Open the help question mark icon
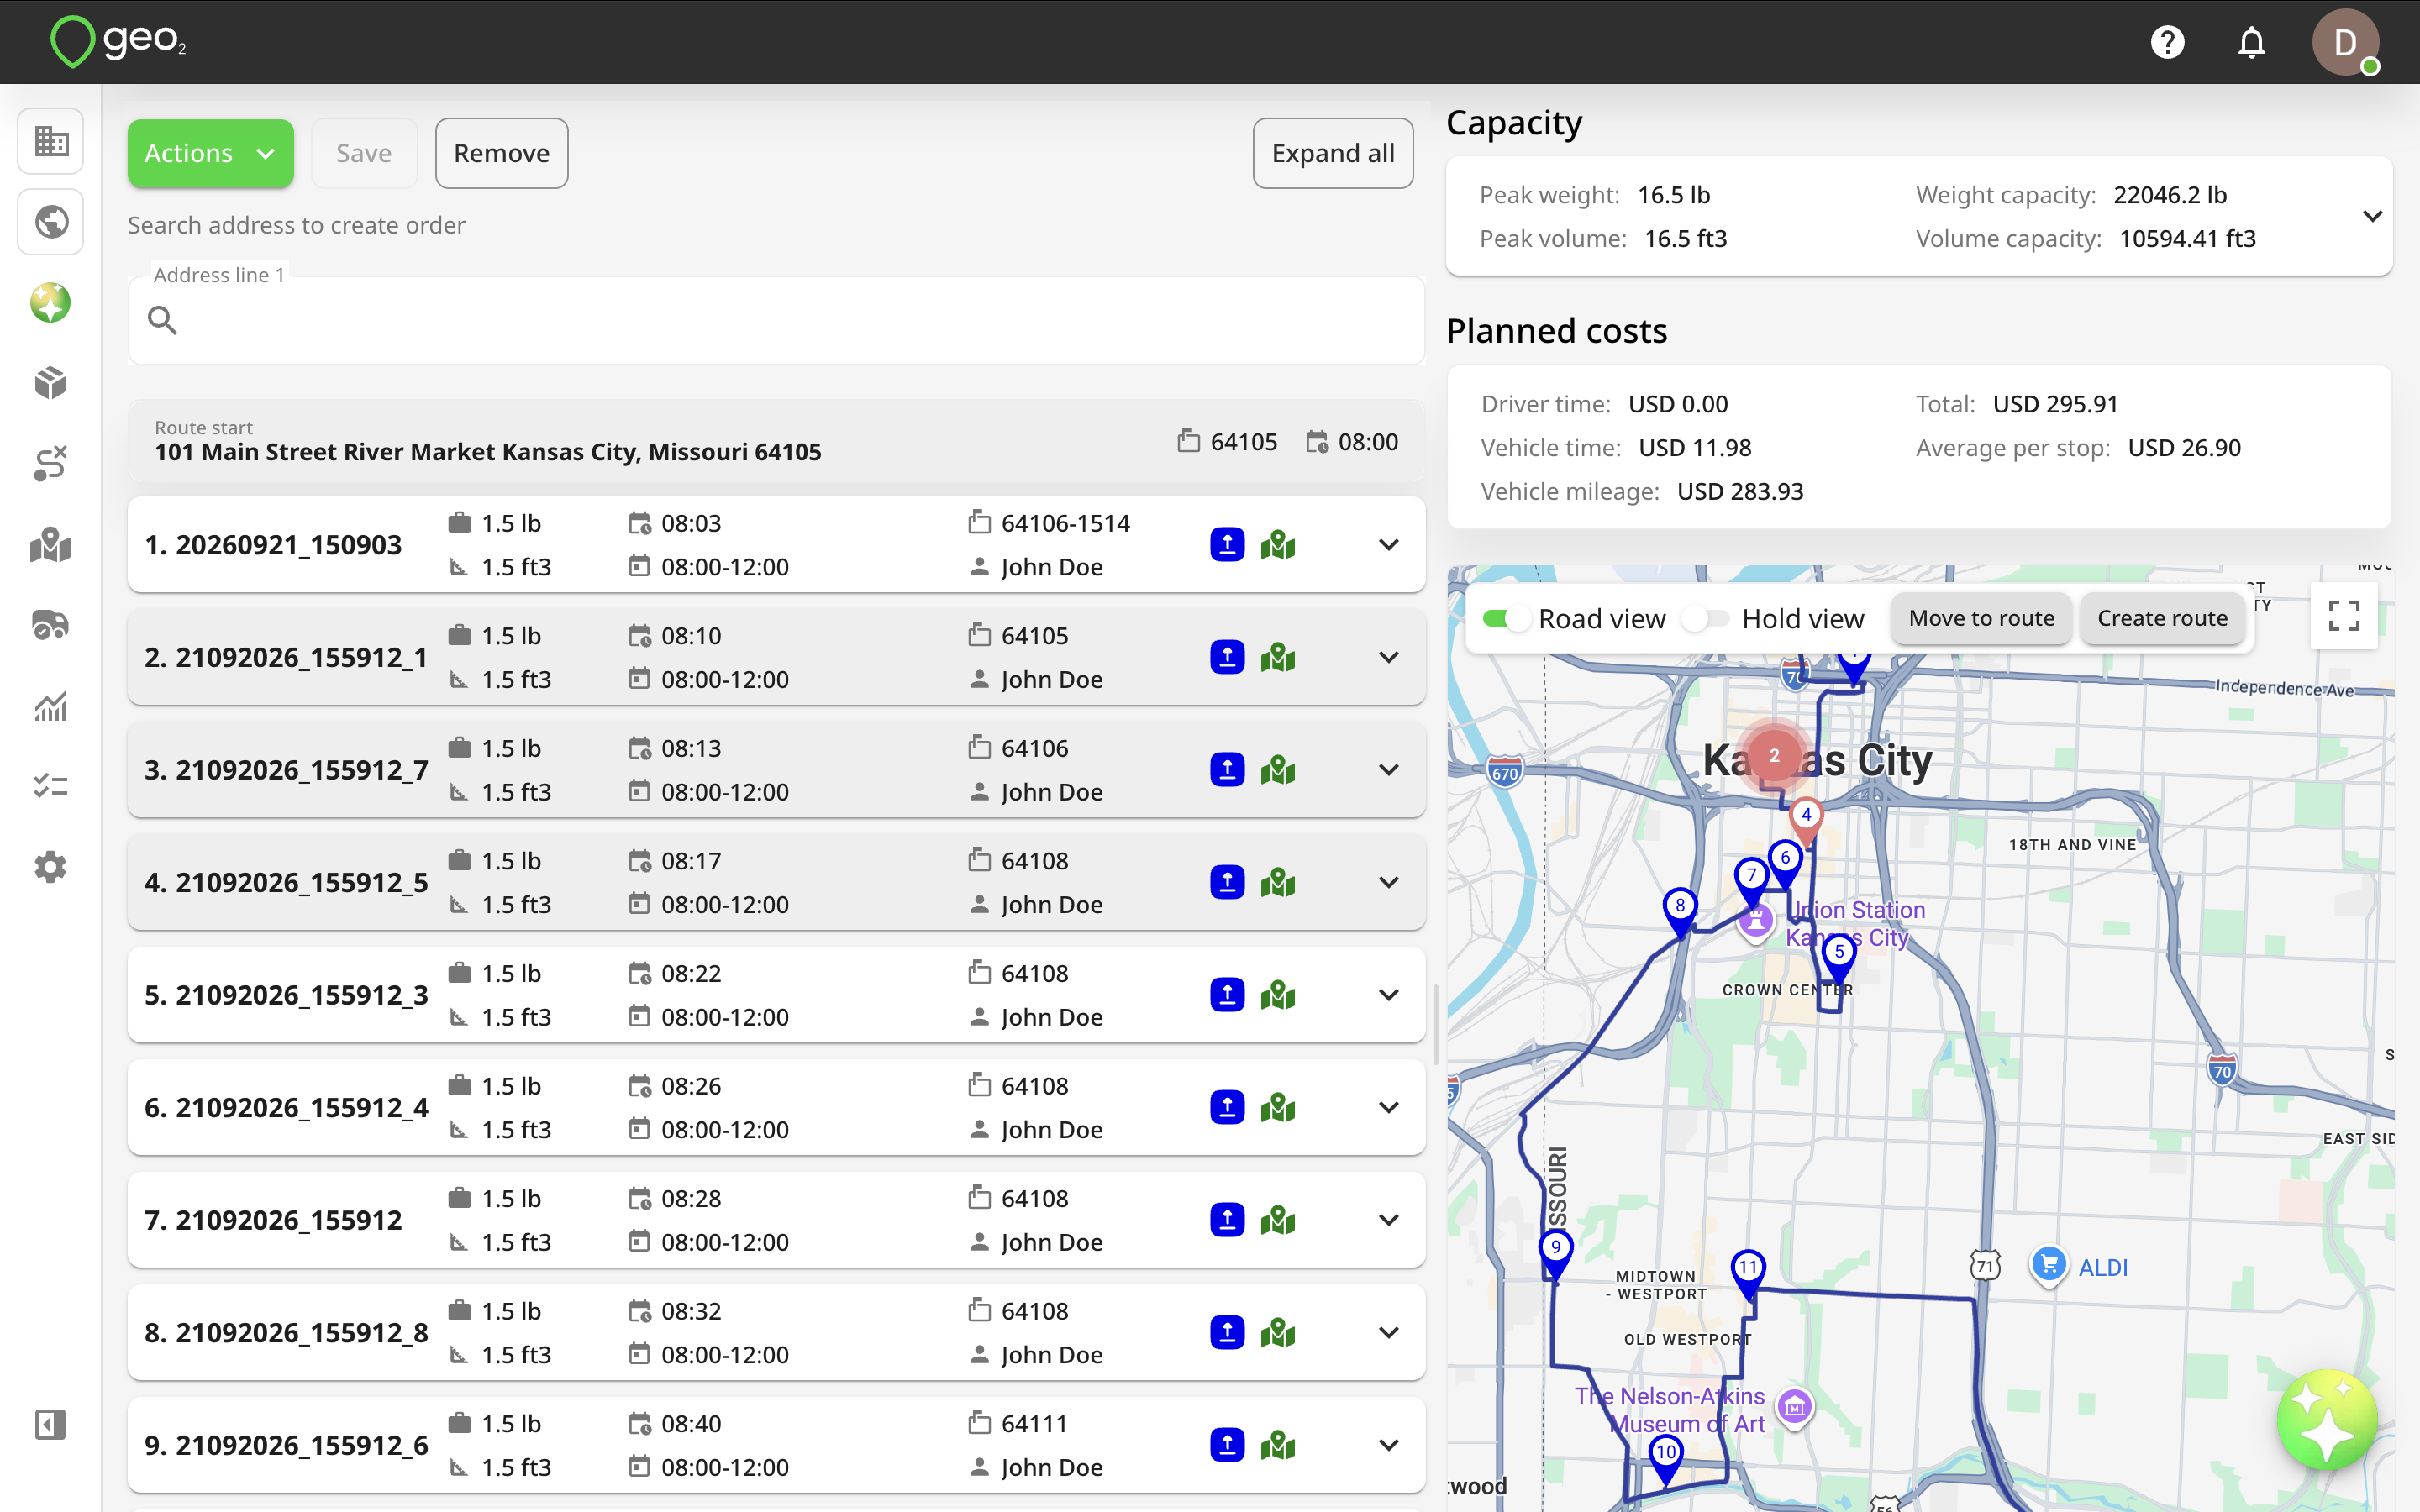Image resolution: width=2420 pixels, height=1512 pixels. pos(2168,42)
